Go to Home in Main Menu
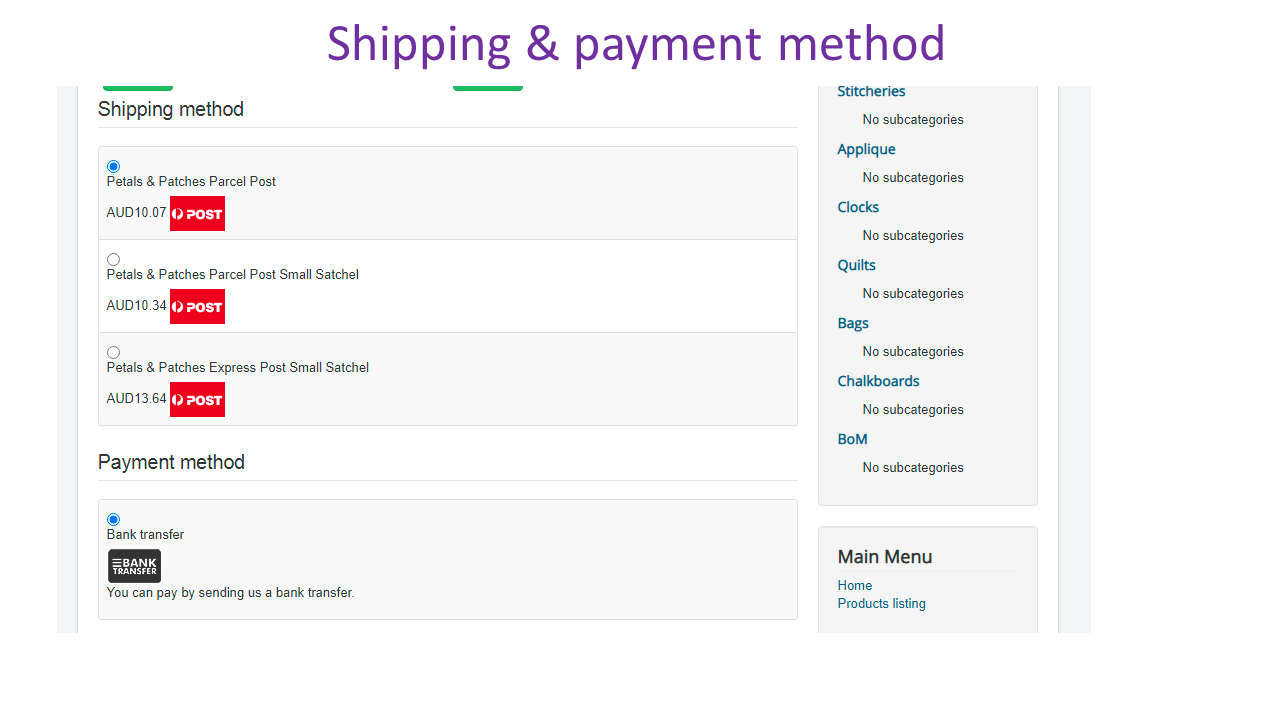Image resolution: width=1280 pixels, height=720 pixels. [x=855, y=586]
